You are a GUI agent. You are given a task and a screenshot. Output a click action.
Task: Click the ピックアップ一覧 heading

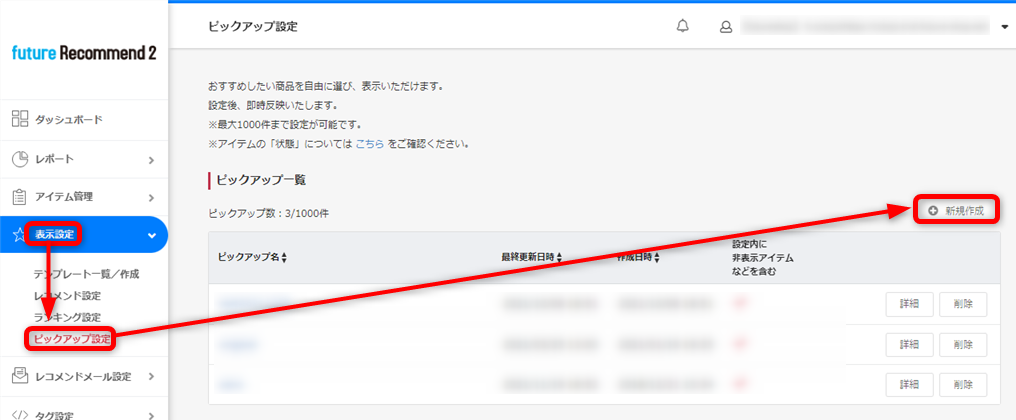pyautogui.click(x=260, y=180)
